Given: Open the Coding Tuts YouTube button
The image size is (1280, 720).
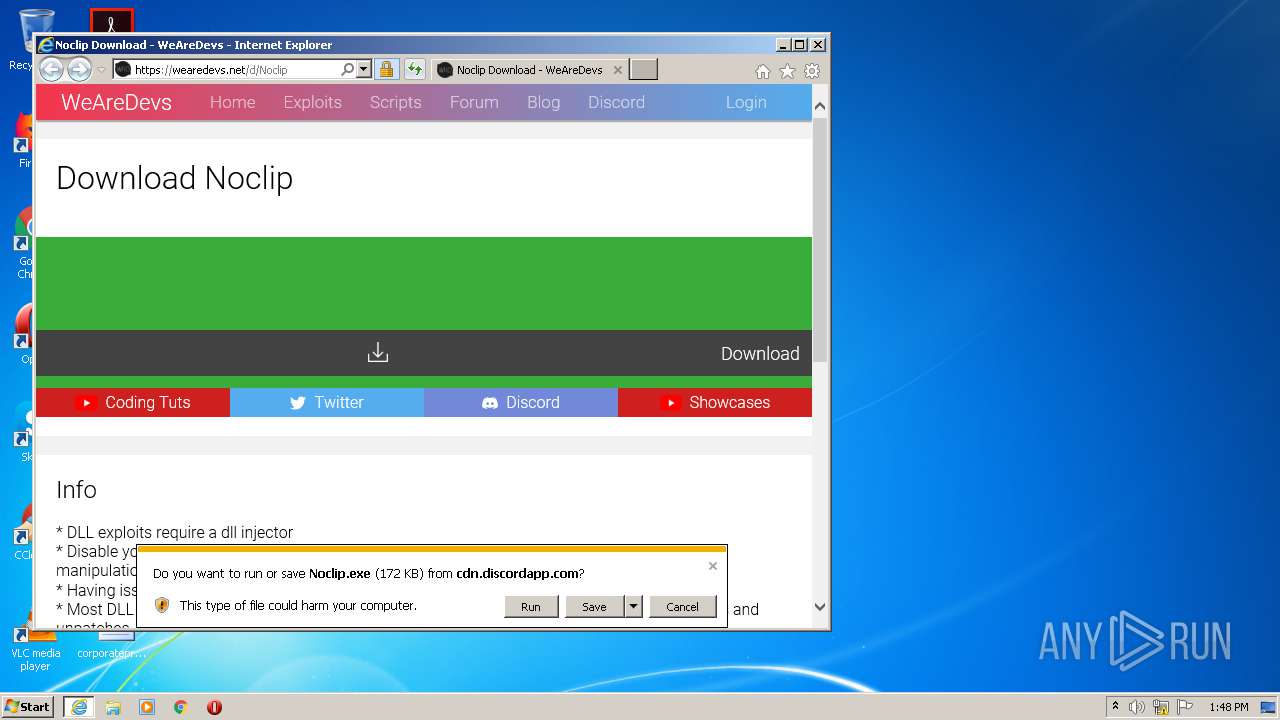Looking at the screenshot, I should [x=133, y=402].
